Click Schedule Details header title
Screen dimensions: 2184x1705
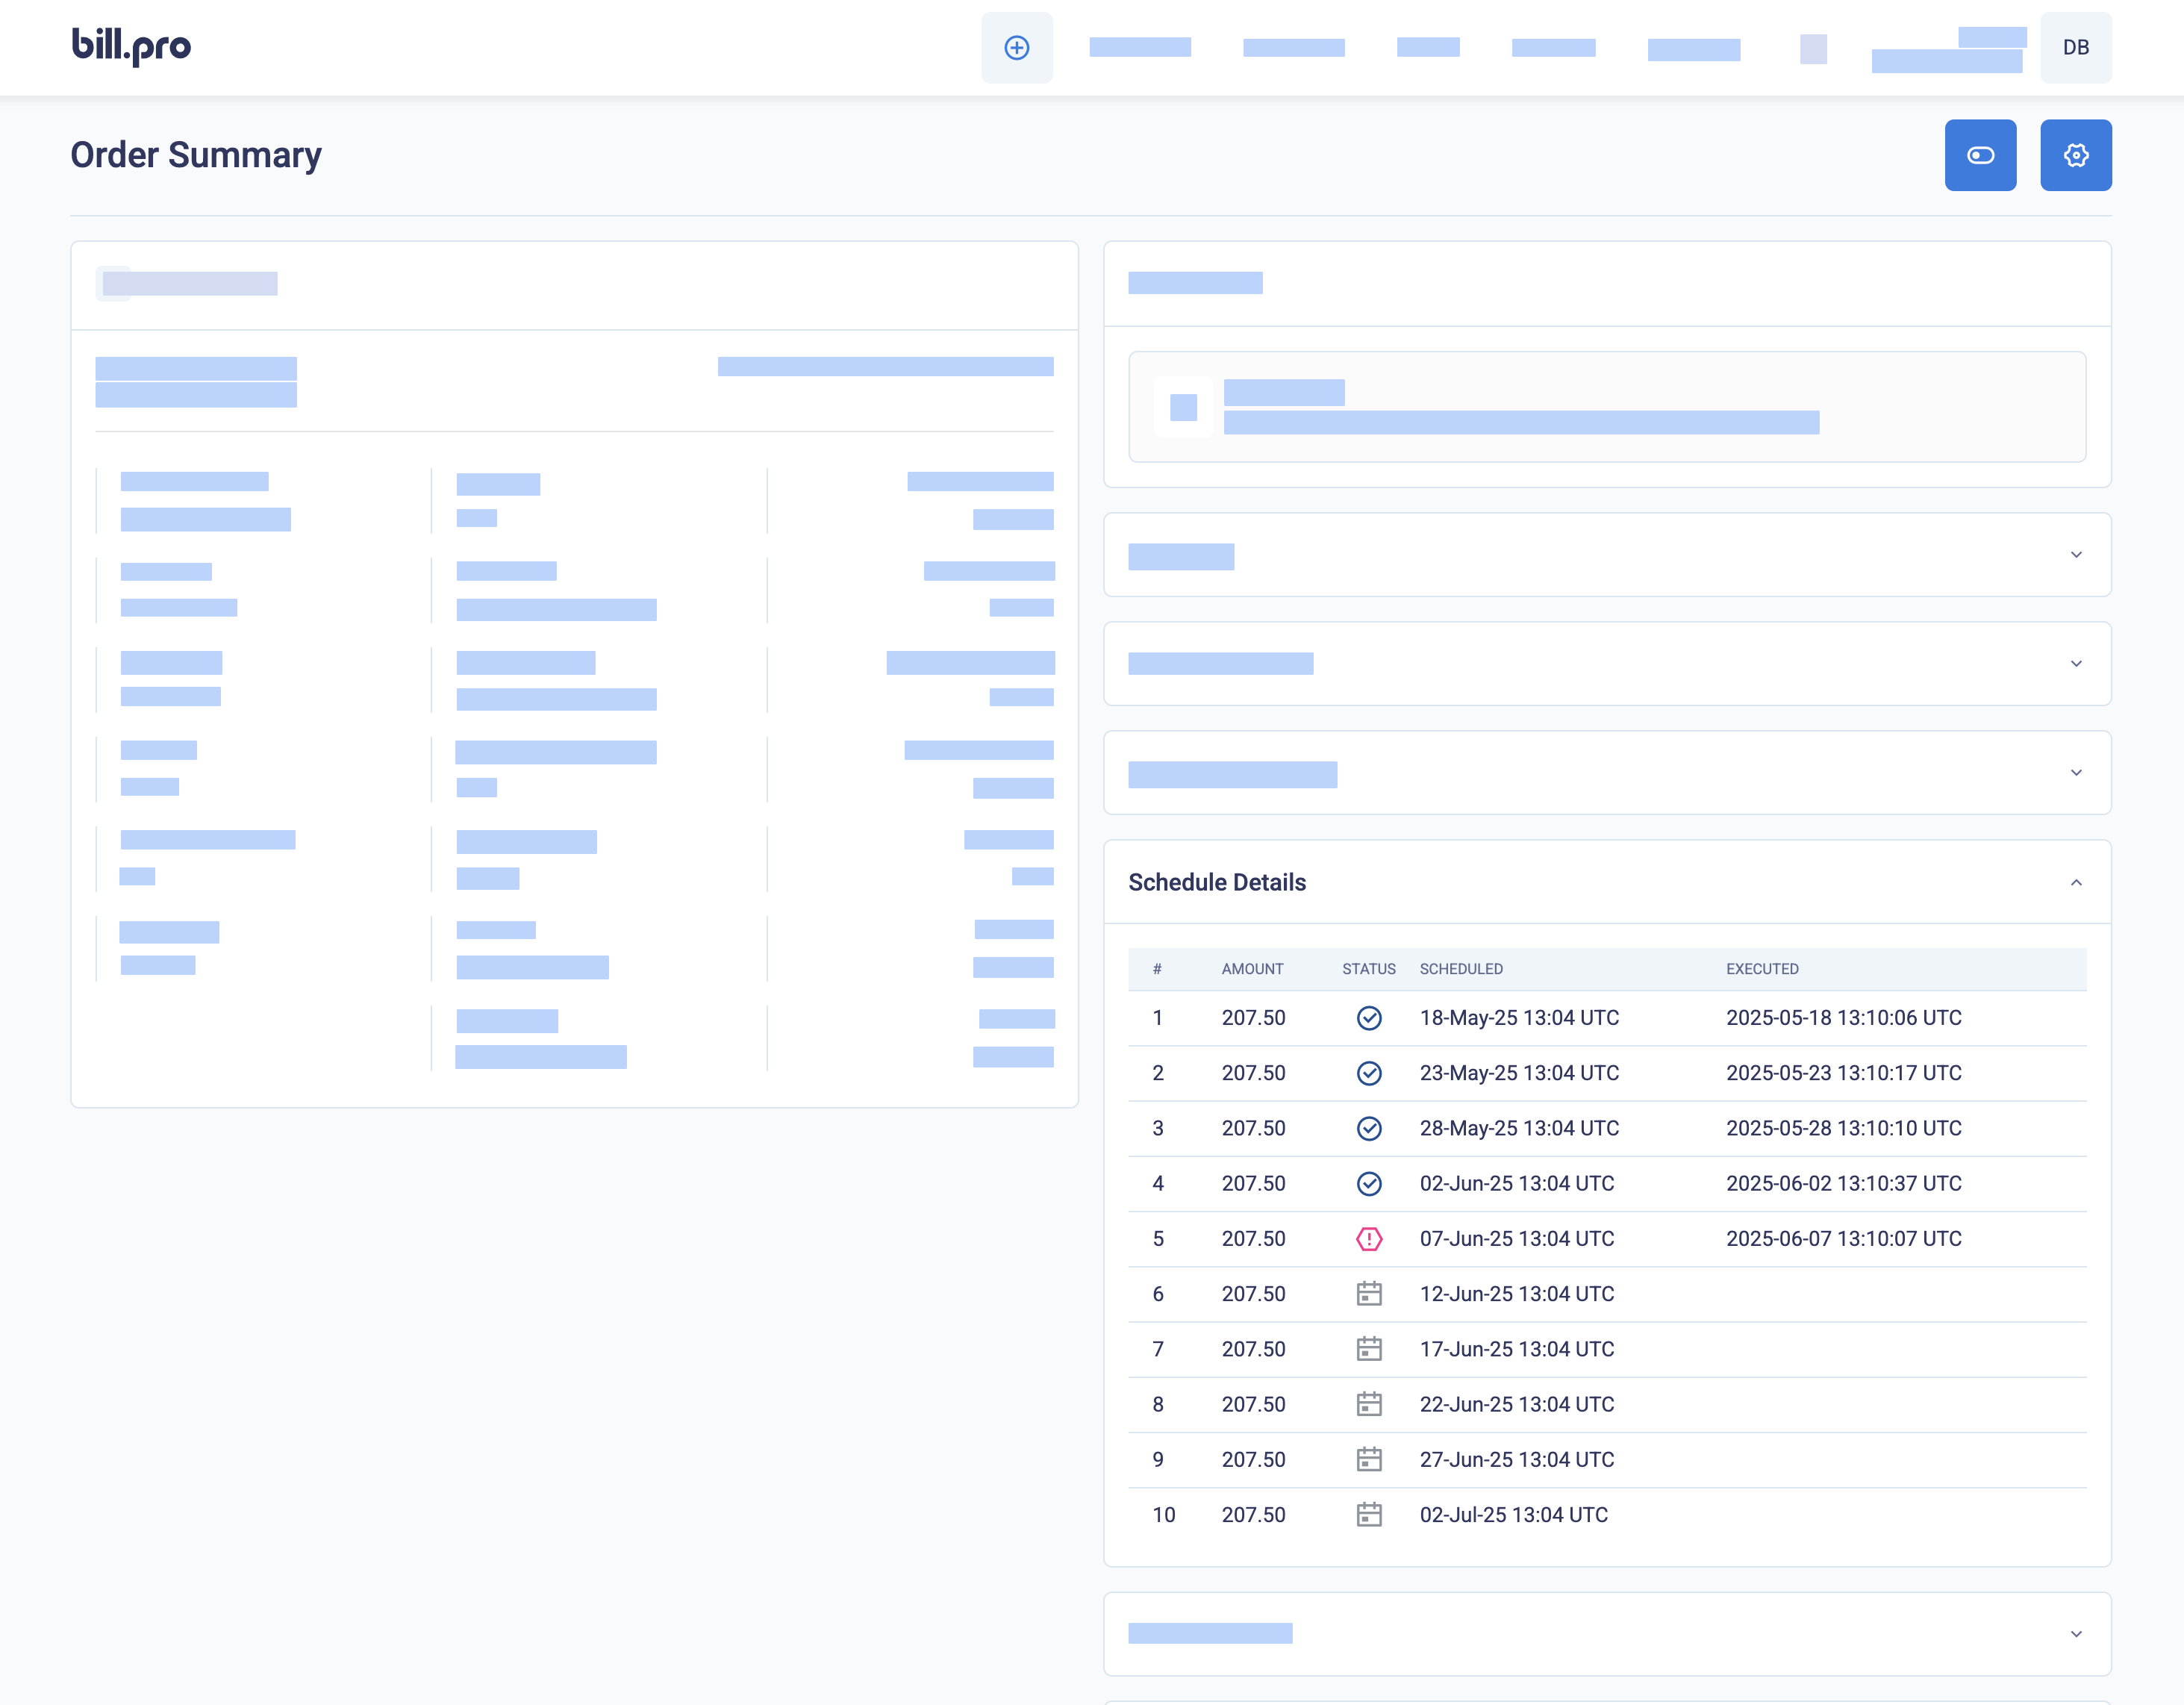pyautogui.click(x=1216, y=882)
